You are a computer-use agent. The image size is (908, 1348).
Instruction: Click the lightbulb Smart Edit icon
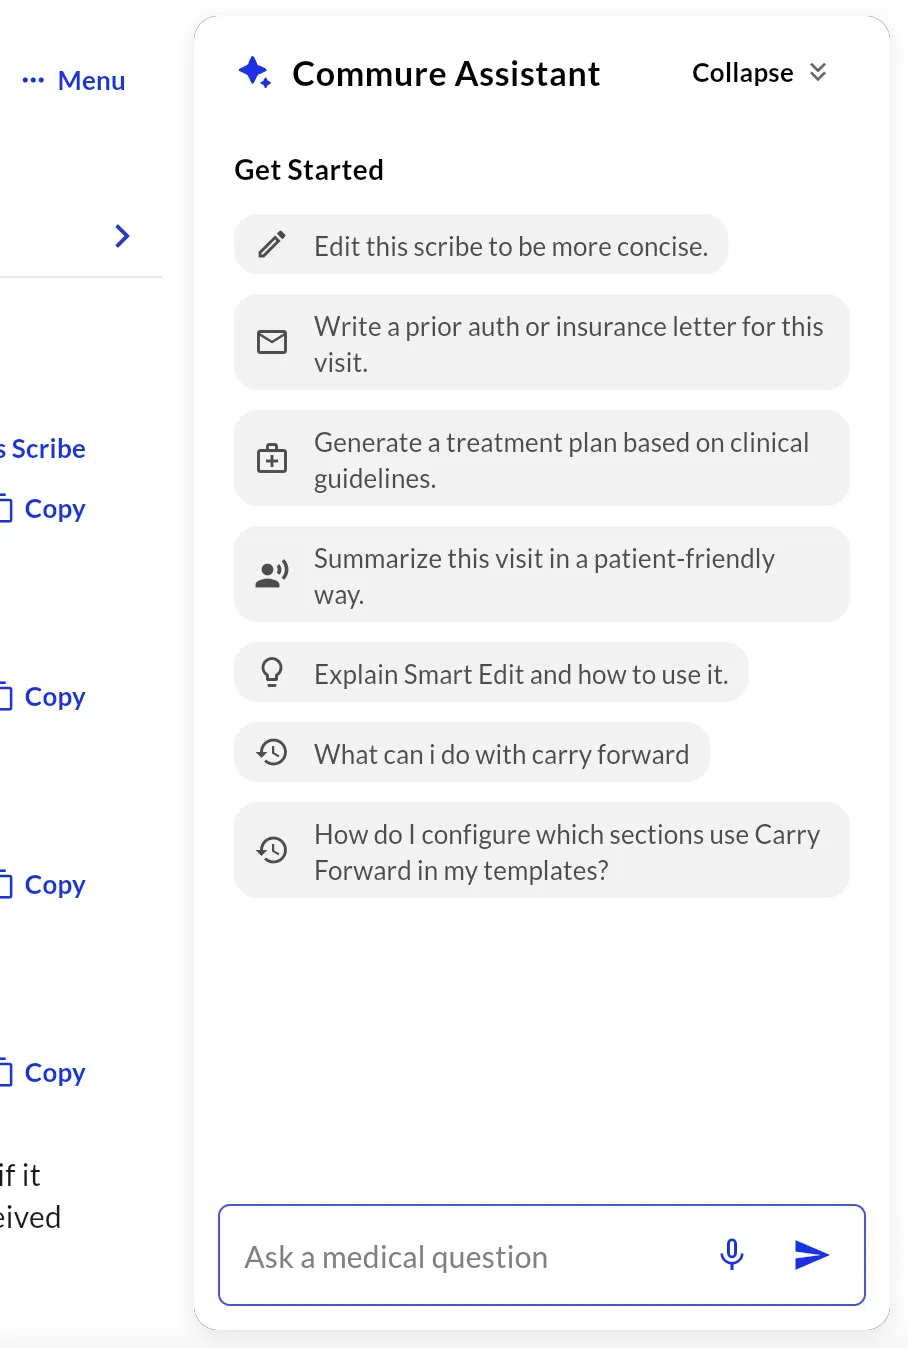point(272,673)
